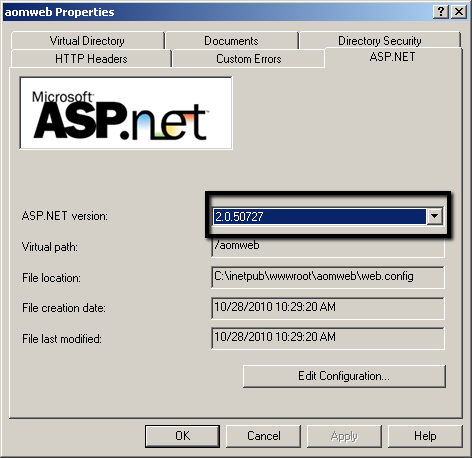Close the aomweb Properties window
472x458 pixels.
click(459, 12)
